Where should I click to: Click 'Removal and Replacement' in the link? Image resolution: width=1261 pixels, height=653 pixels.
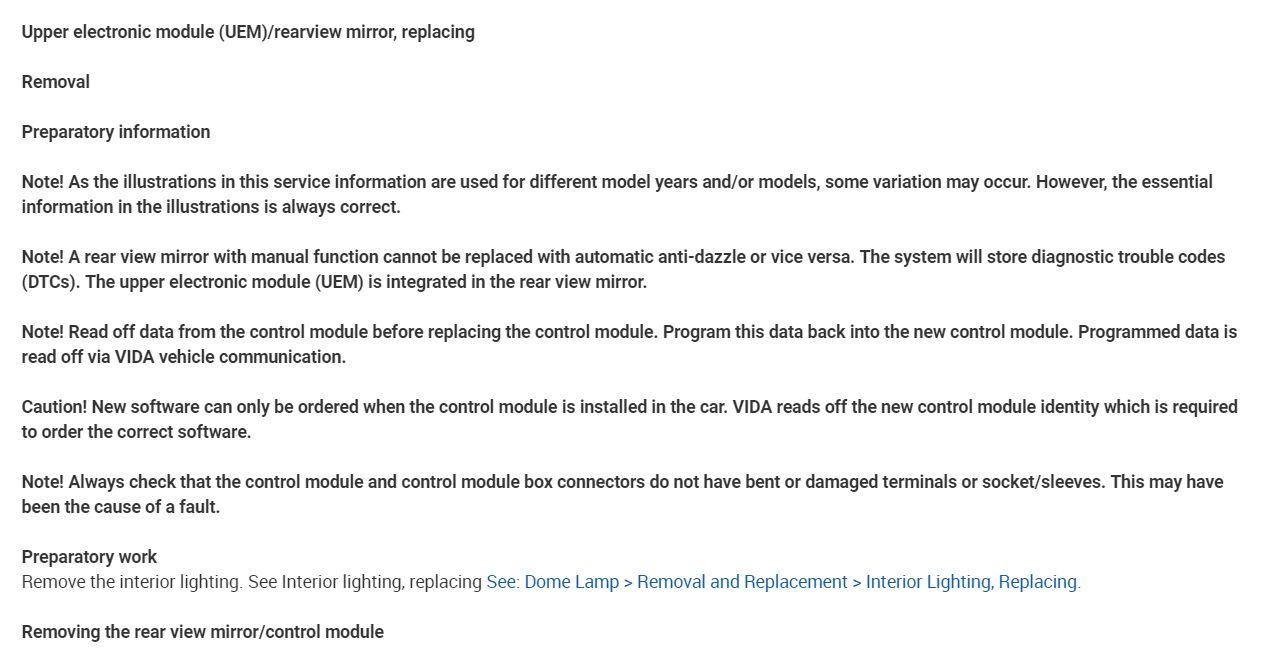tap(742, 582)
